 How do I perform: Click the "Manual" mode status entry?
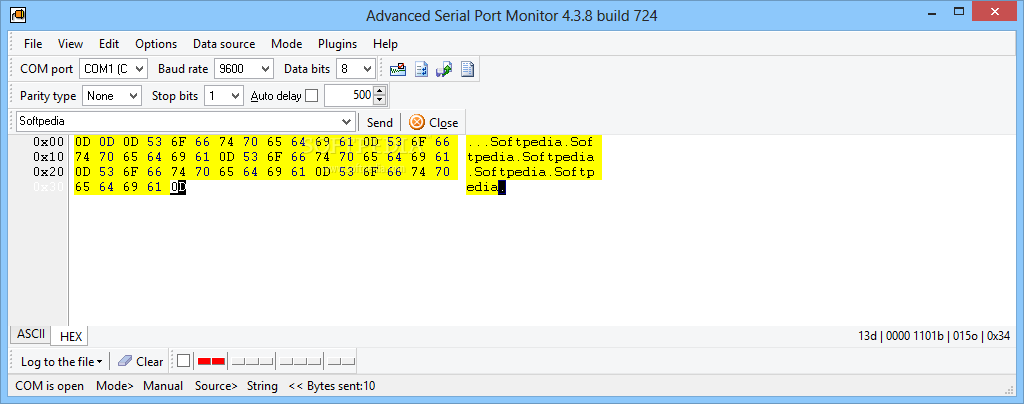163,386
